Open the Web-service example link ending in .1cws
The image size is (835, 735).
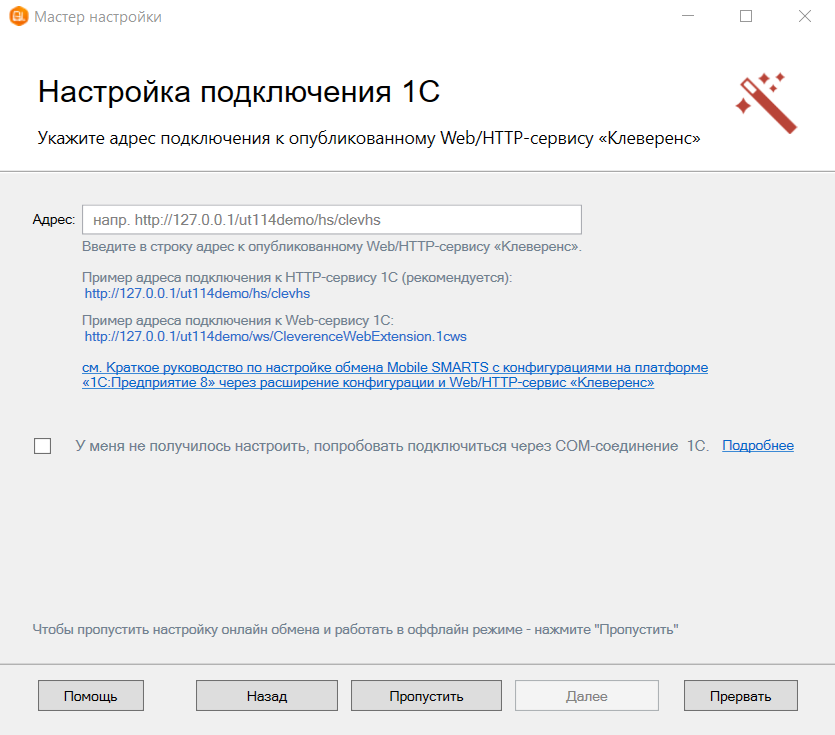289,336
